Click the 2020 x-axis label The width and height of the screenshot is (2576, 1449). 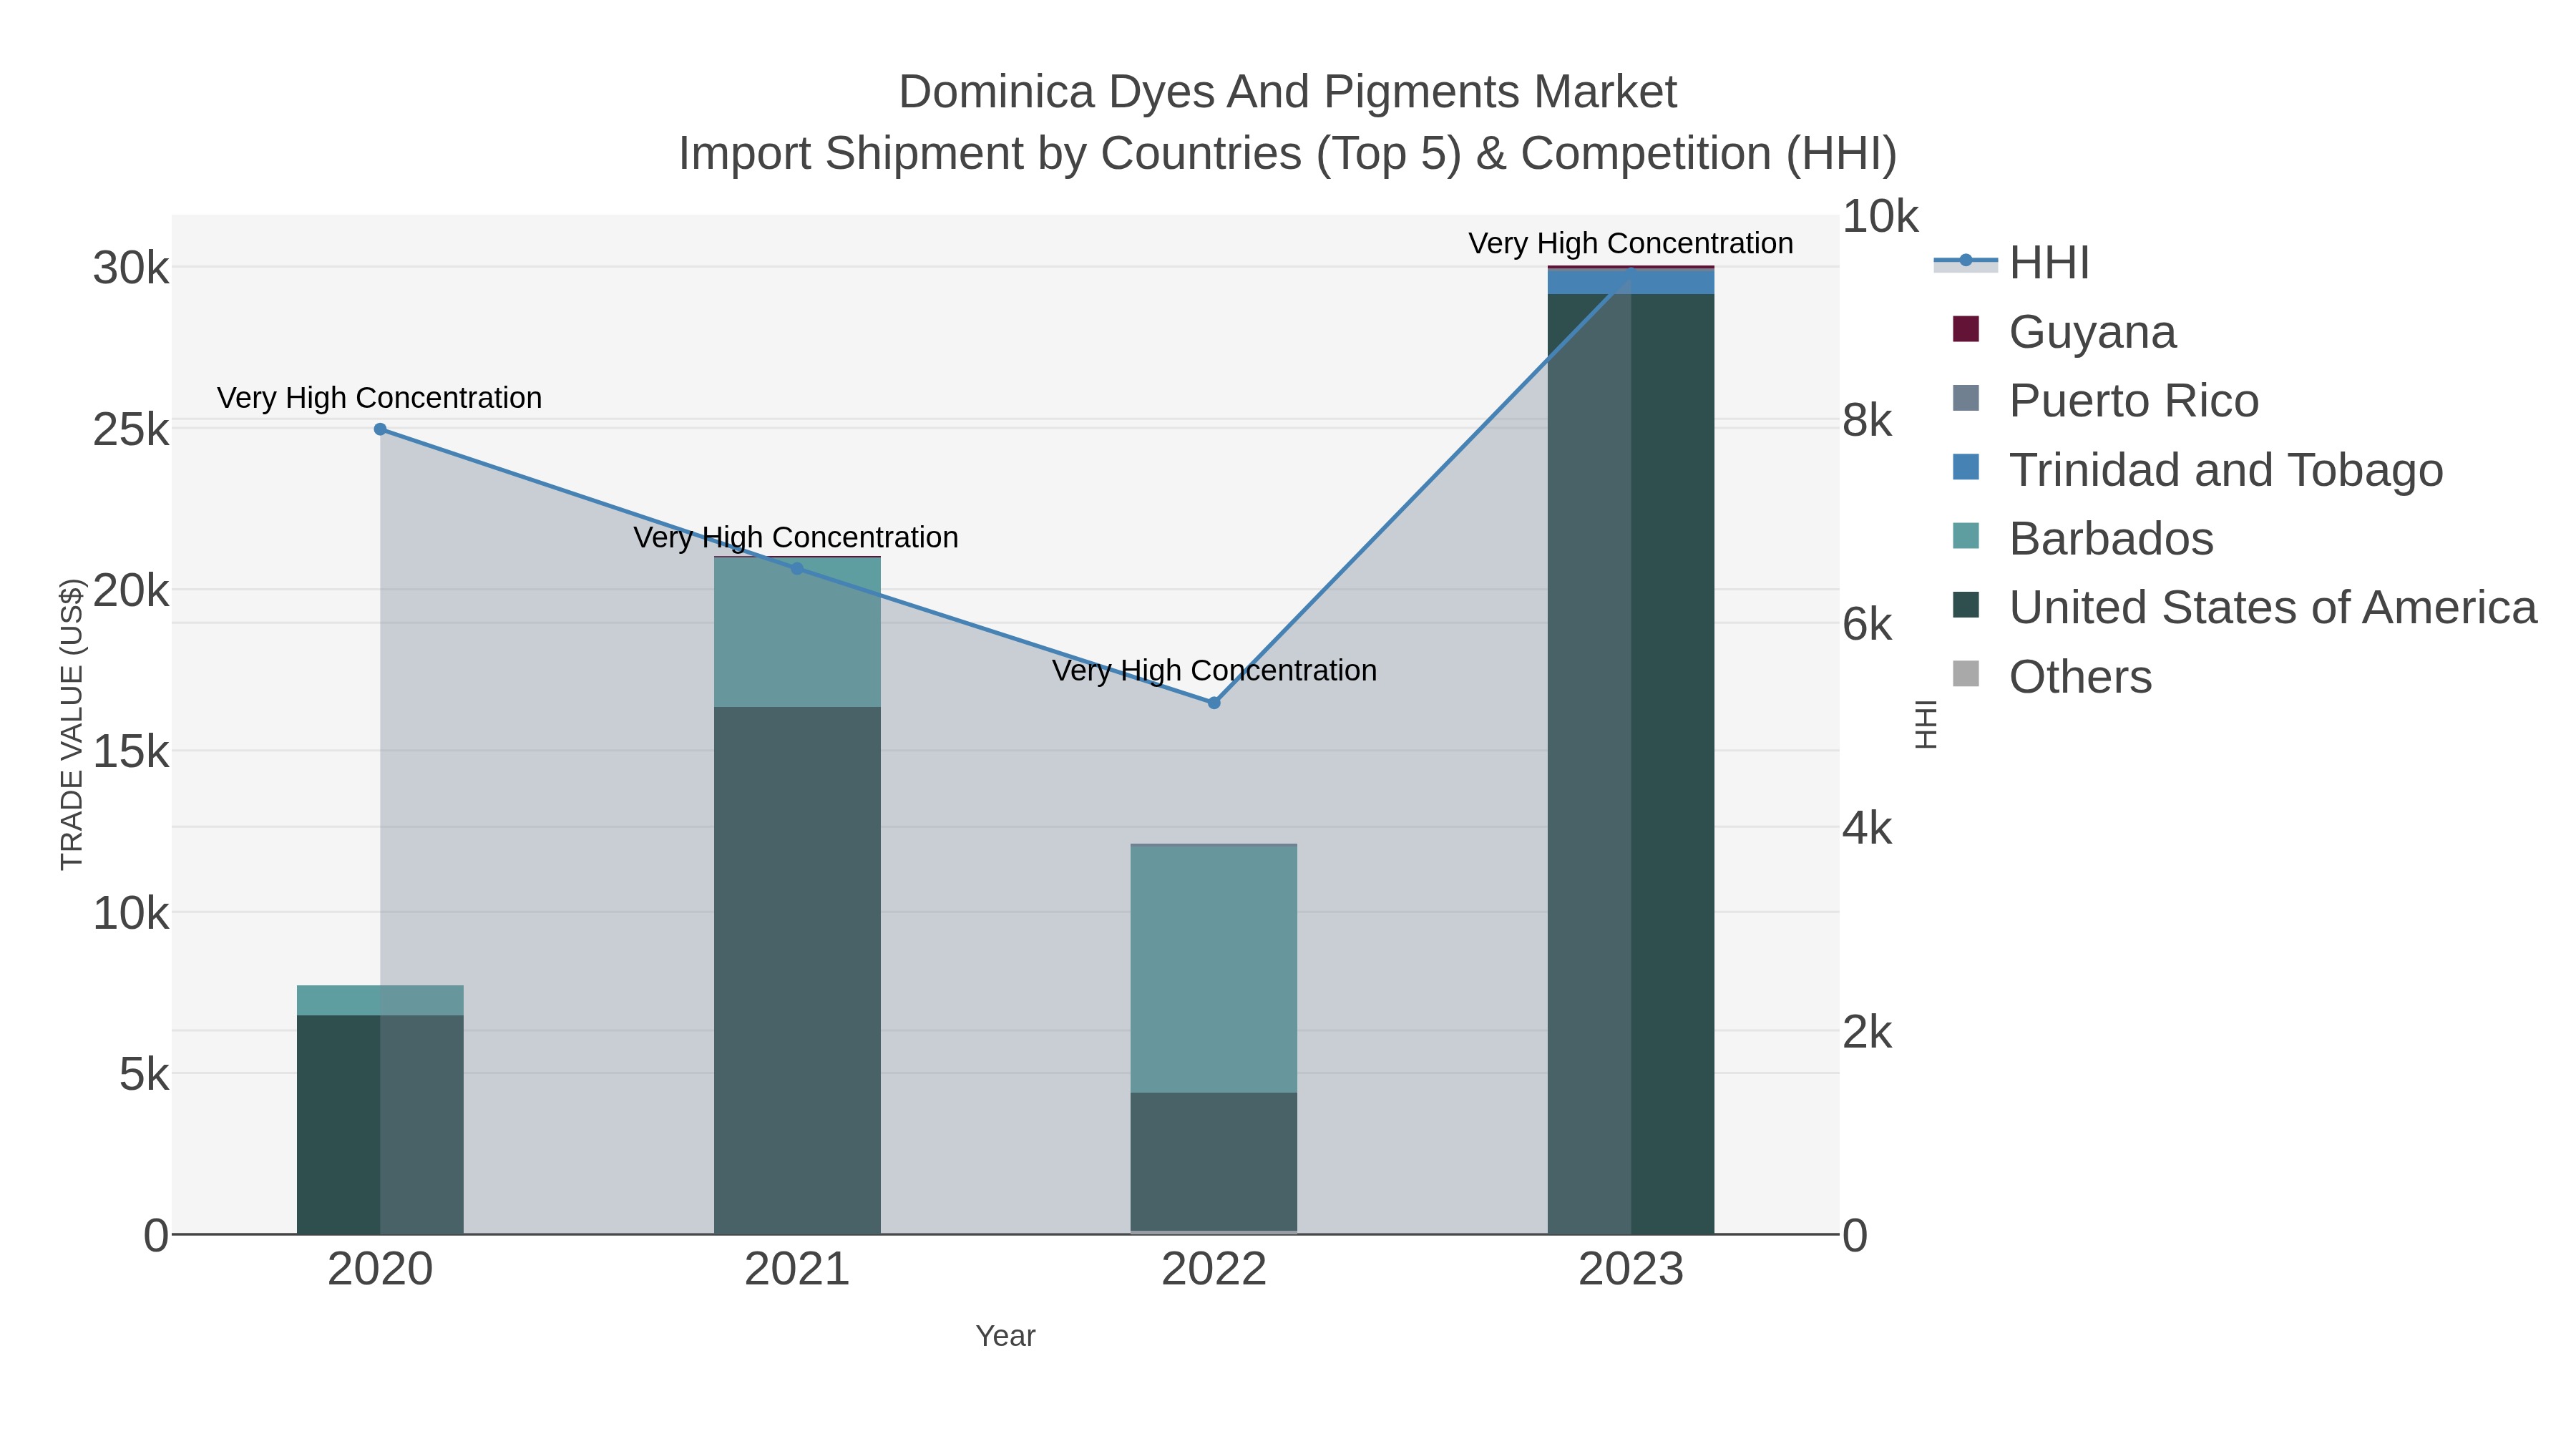click(380, 1270)
